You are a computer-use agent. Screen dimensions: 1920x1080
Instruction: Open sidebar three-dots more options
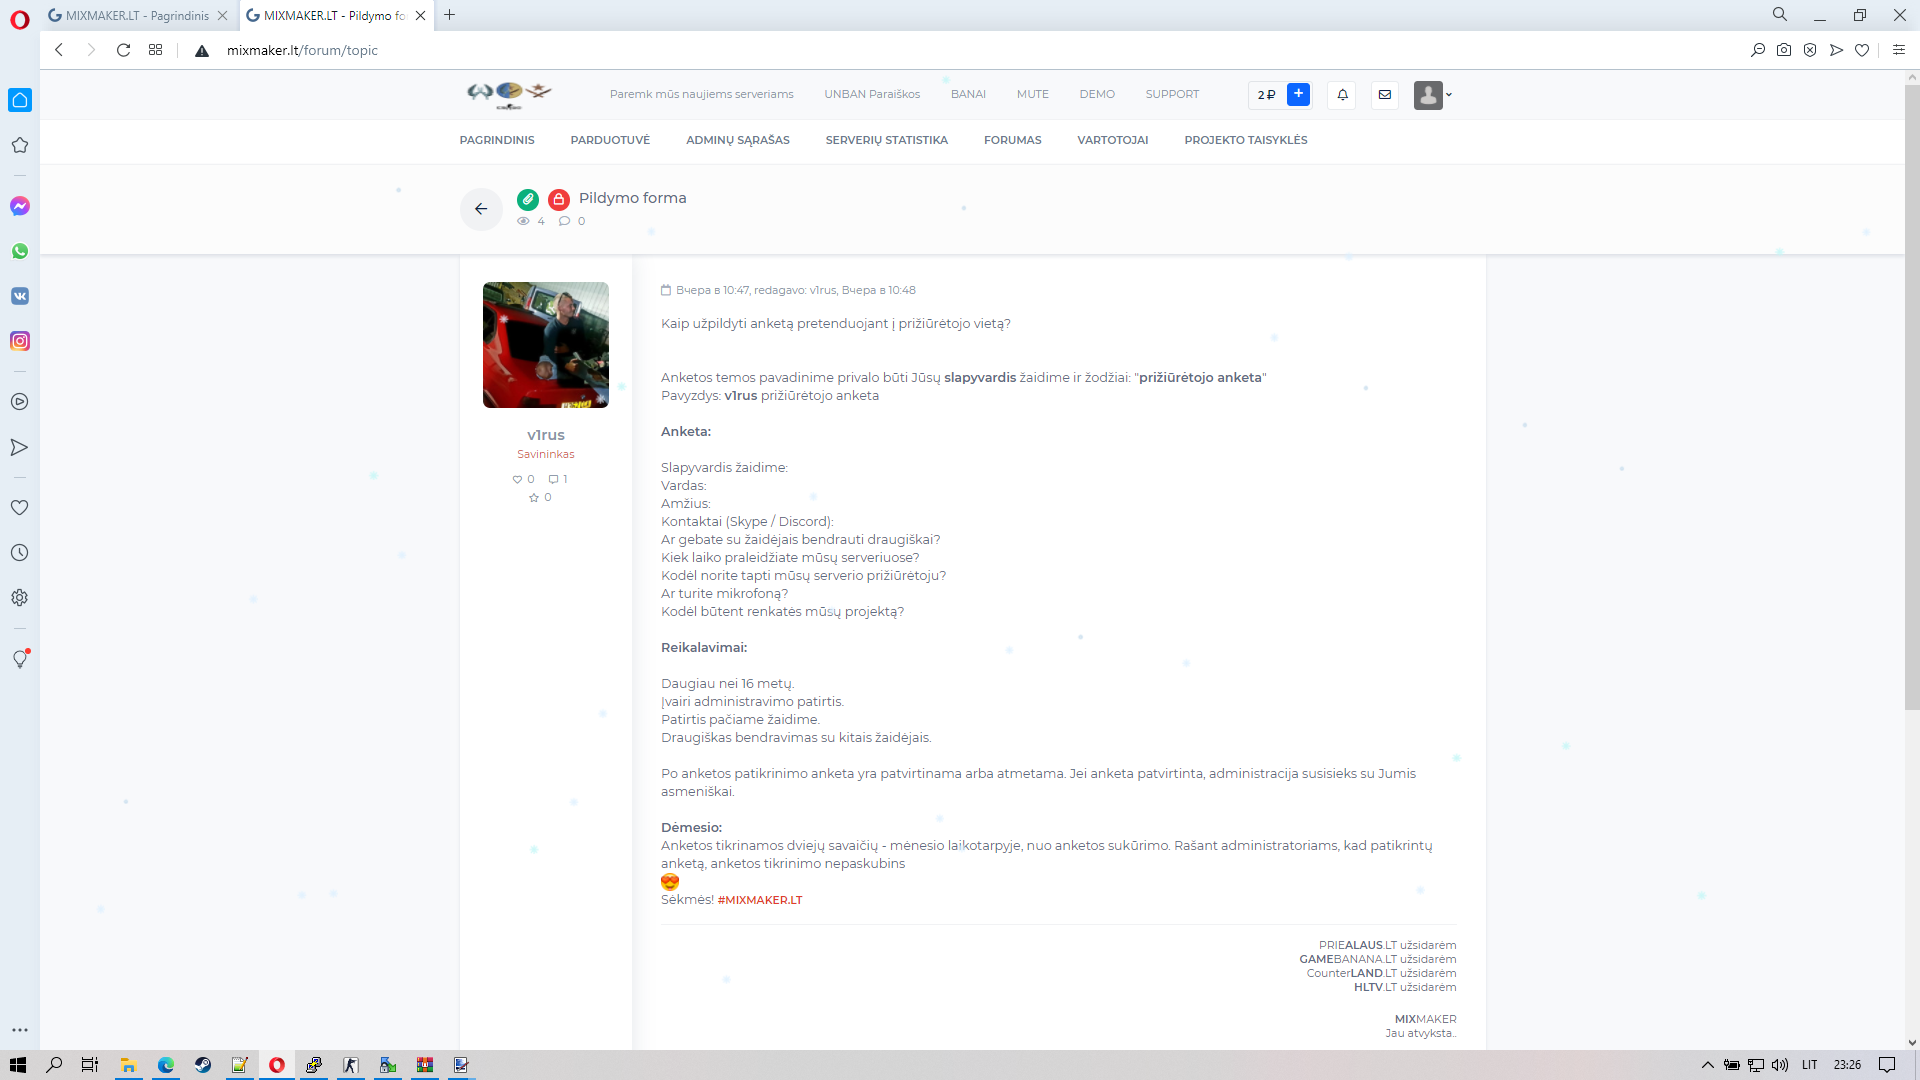[20, 1030]
